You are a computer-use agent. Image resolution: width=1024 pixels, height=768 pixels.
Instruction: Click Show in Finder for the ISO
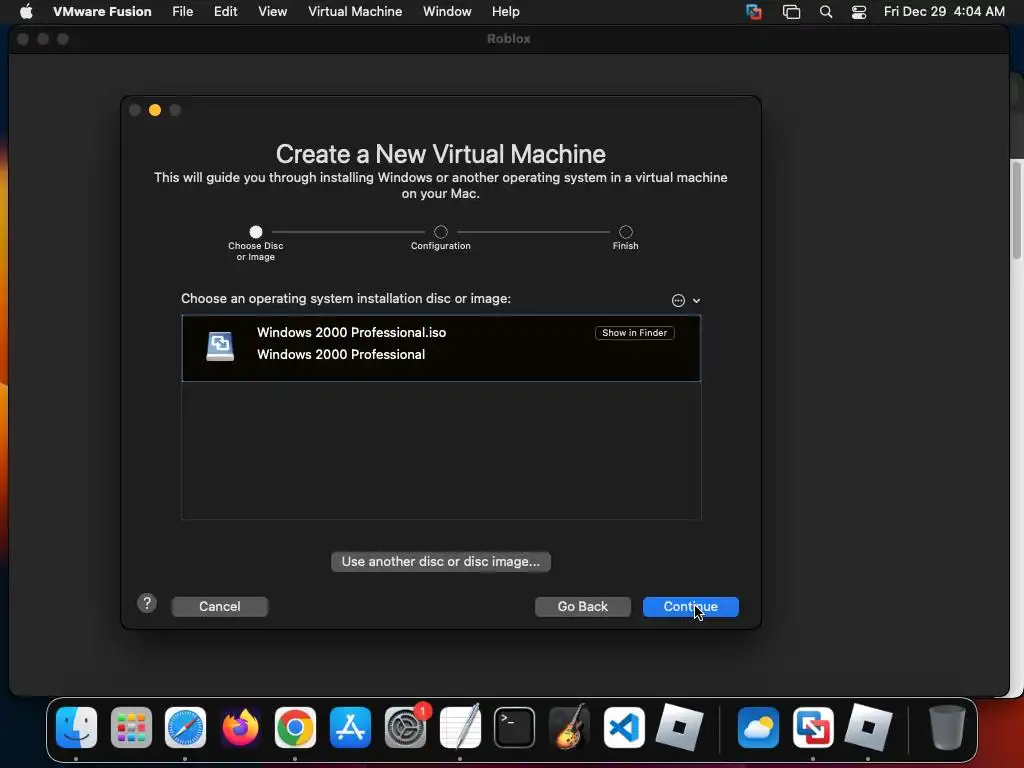pyautogui.click(x=635, y=333)
